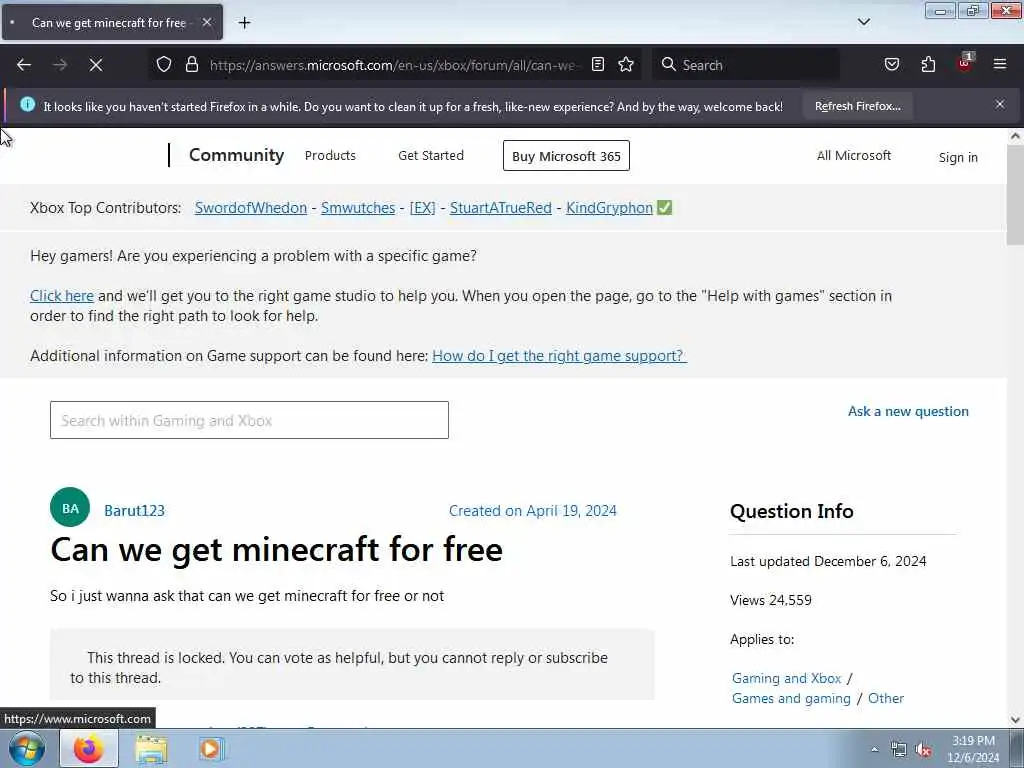The image size is (1024, 768).
Task: Open the Products menu
Action: pos(330,155)
